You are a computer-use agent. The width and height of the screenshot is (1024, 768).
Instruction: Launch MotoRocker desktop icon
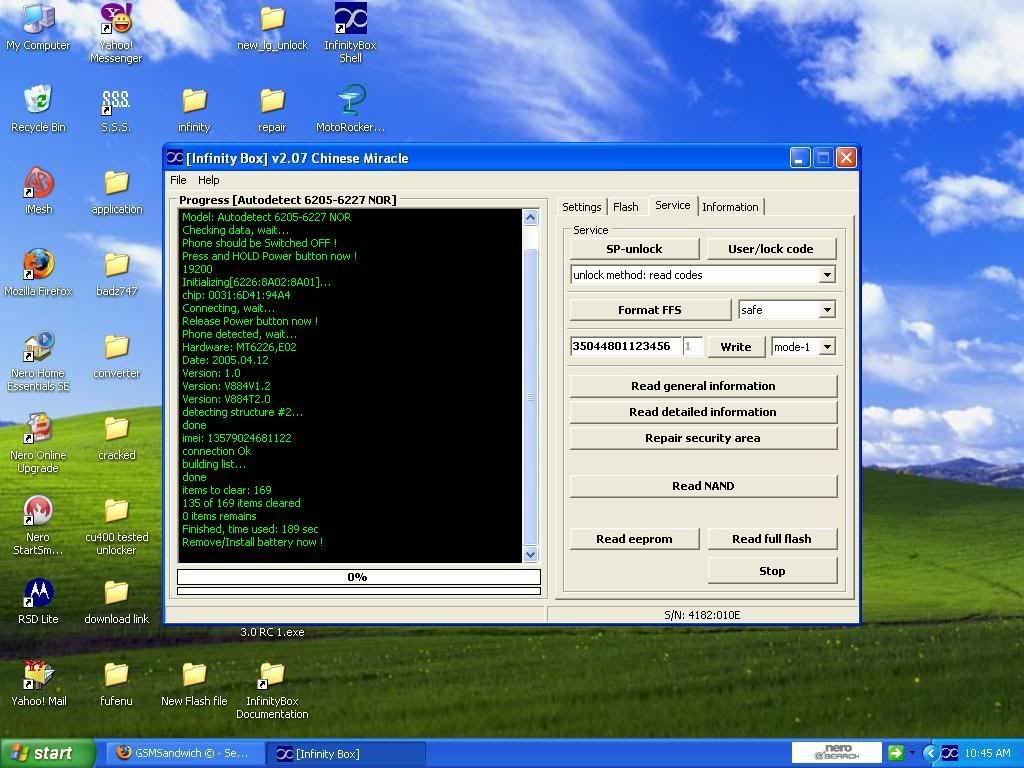350,108
